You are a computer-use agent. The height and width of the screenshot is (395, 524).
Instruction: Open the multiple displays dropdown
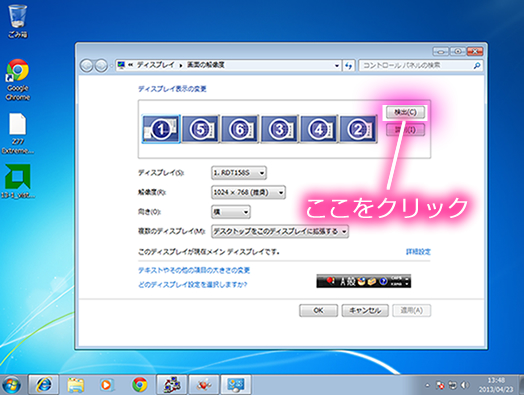click(x=280, y=231)
